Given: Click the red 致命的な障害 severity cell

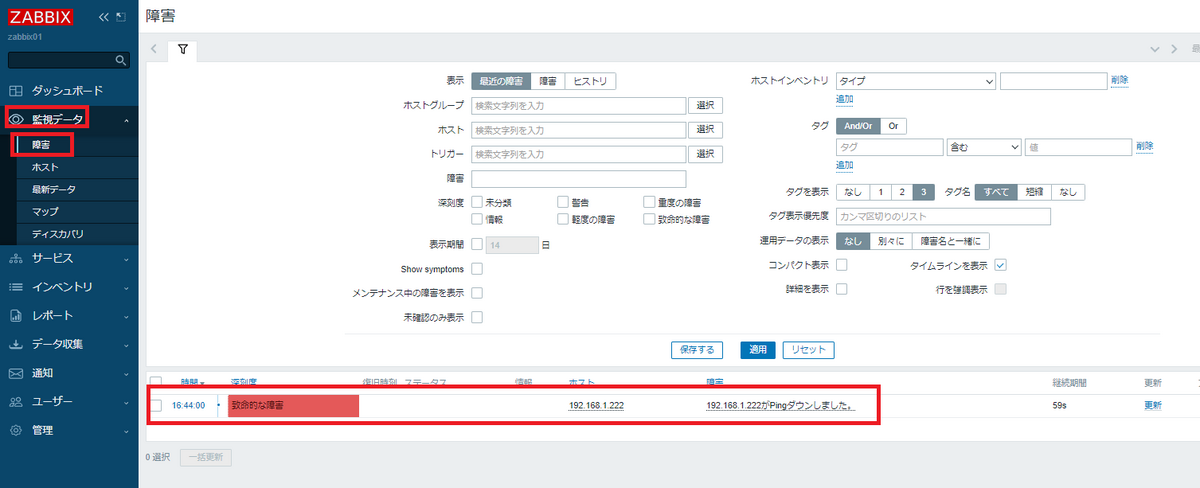Looking at the screenshot, I should [x=293, y=405].
